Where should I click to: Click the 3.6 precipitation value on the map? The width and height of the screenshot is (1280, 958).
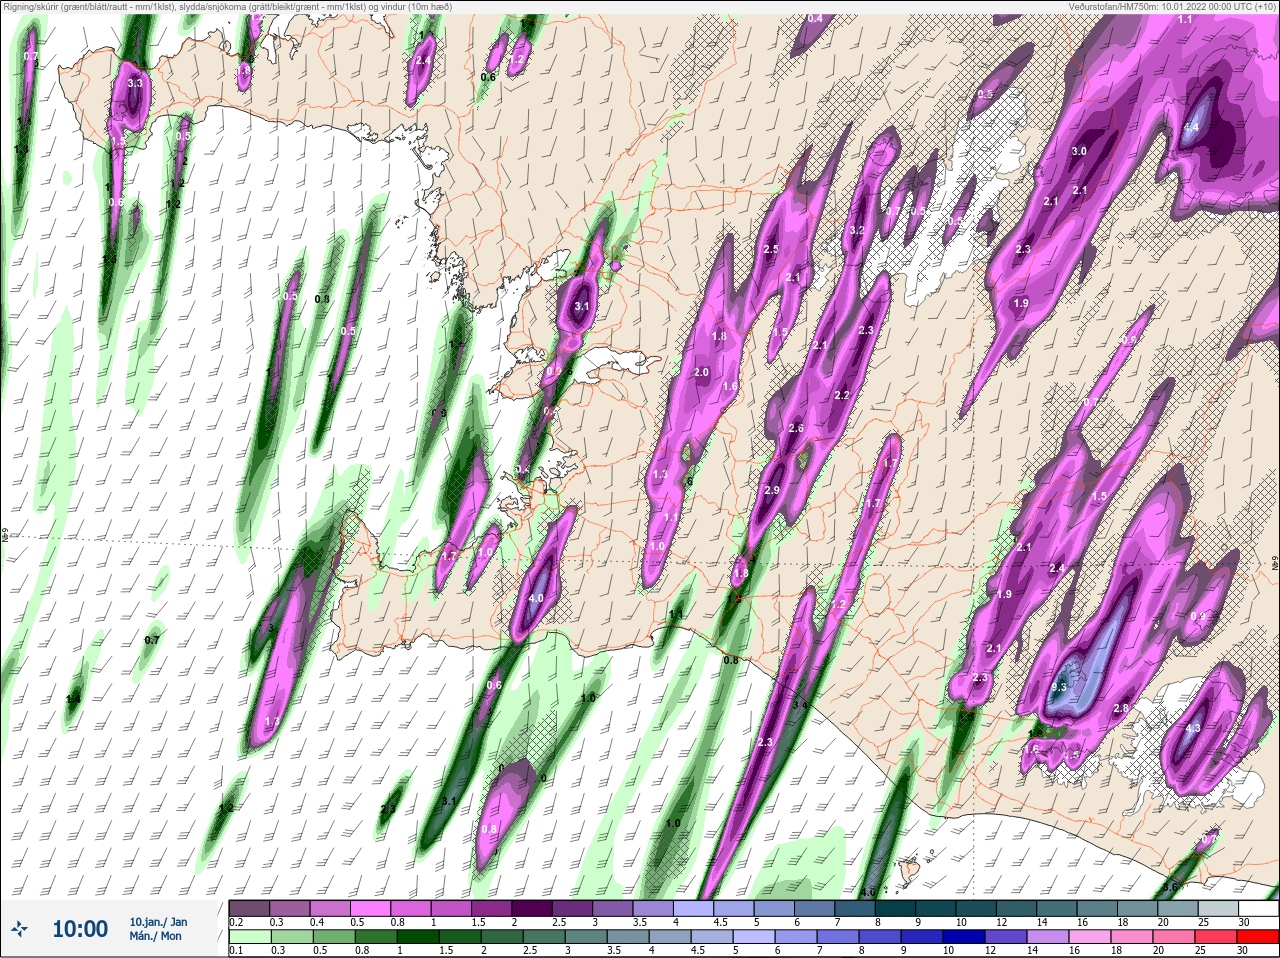(x=1172, y=887)
